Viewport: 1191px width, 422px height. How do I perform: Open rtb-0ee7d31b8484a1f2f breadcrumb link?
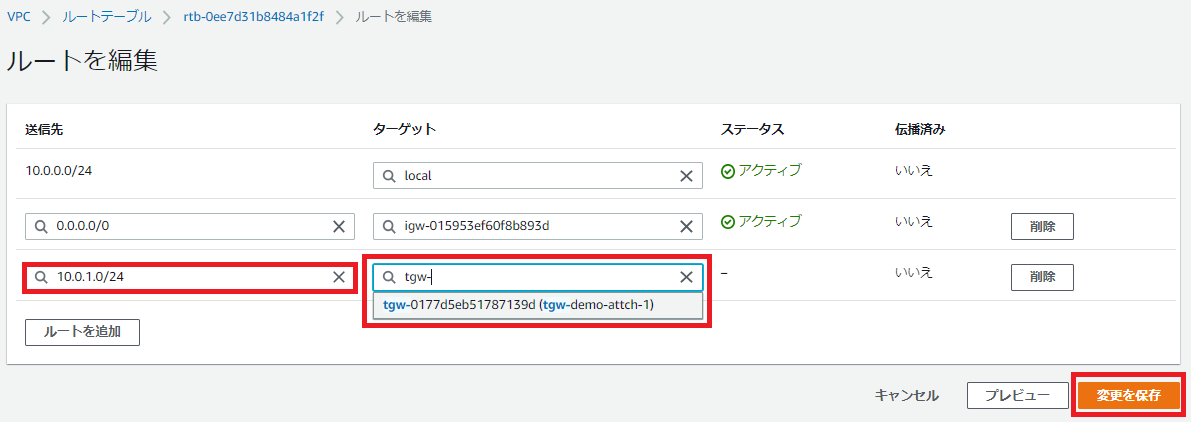pos(254,16)
